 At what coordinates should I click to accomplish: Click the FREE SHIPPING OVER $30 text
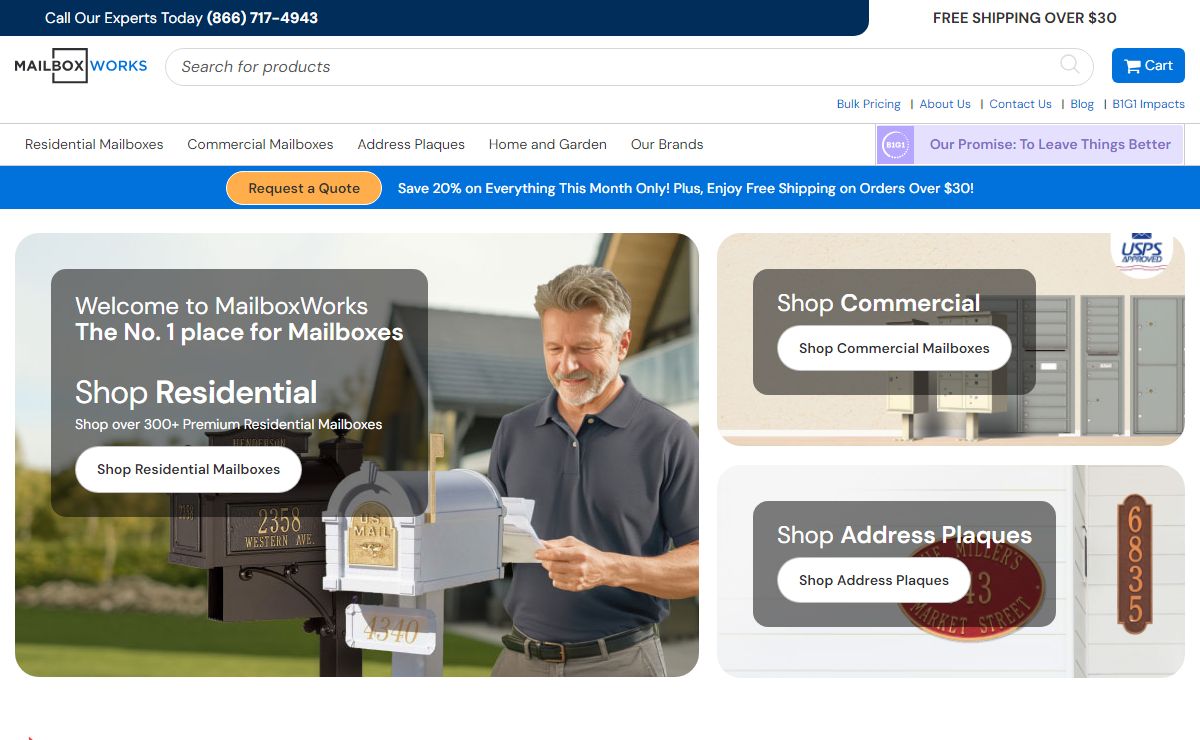tap(1025, 18)
